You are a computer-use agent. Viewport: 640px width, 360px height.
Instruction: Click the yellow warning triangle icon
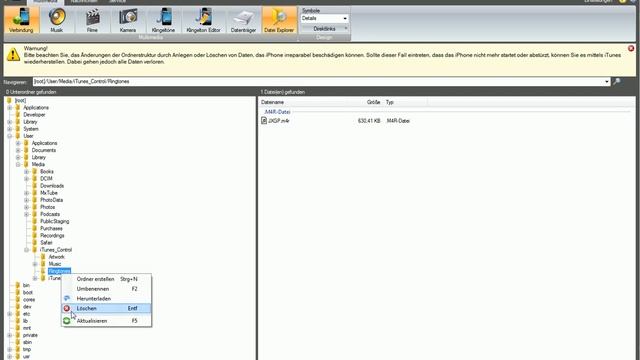coord(13,55)
